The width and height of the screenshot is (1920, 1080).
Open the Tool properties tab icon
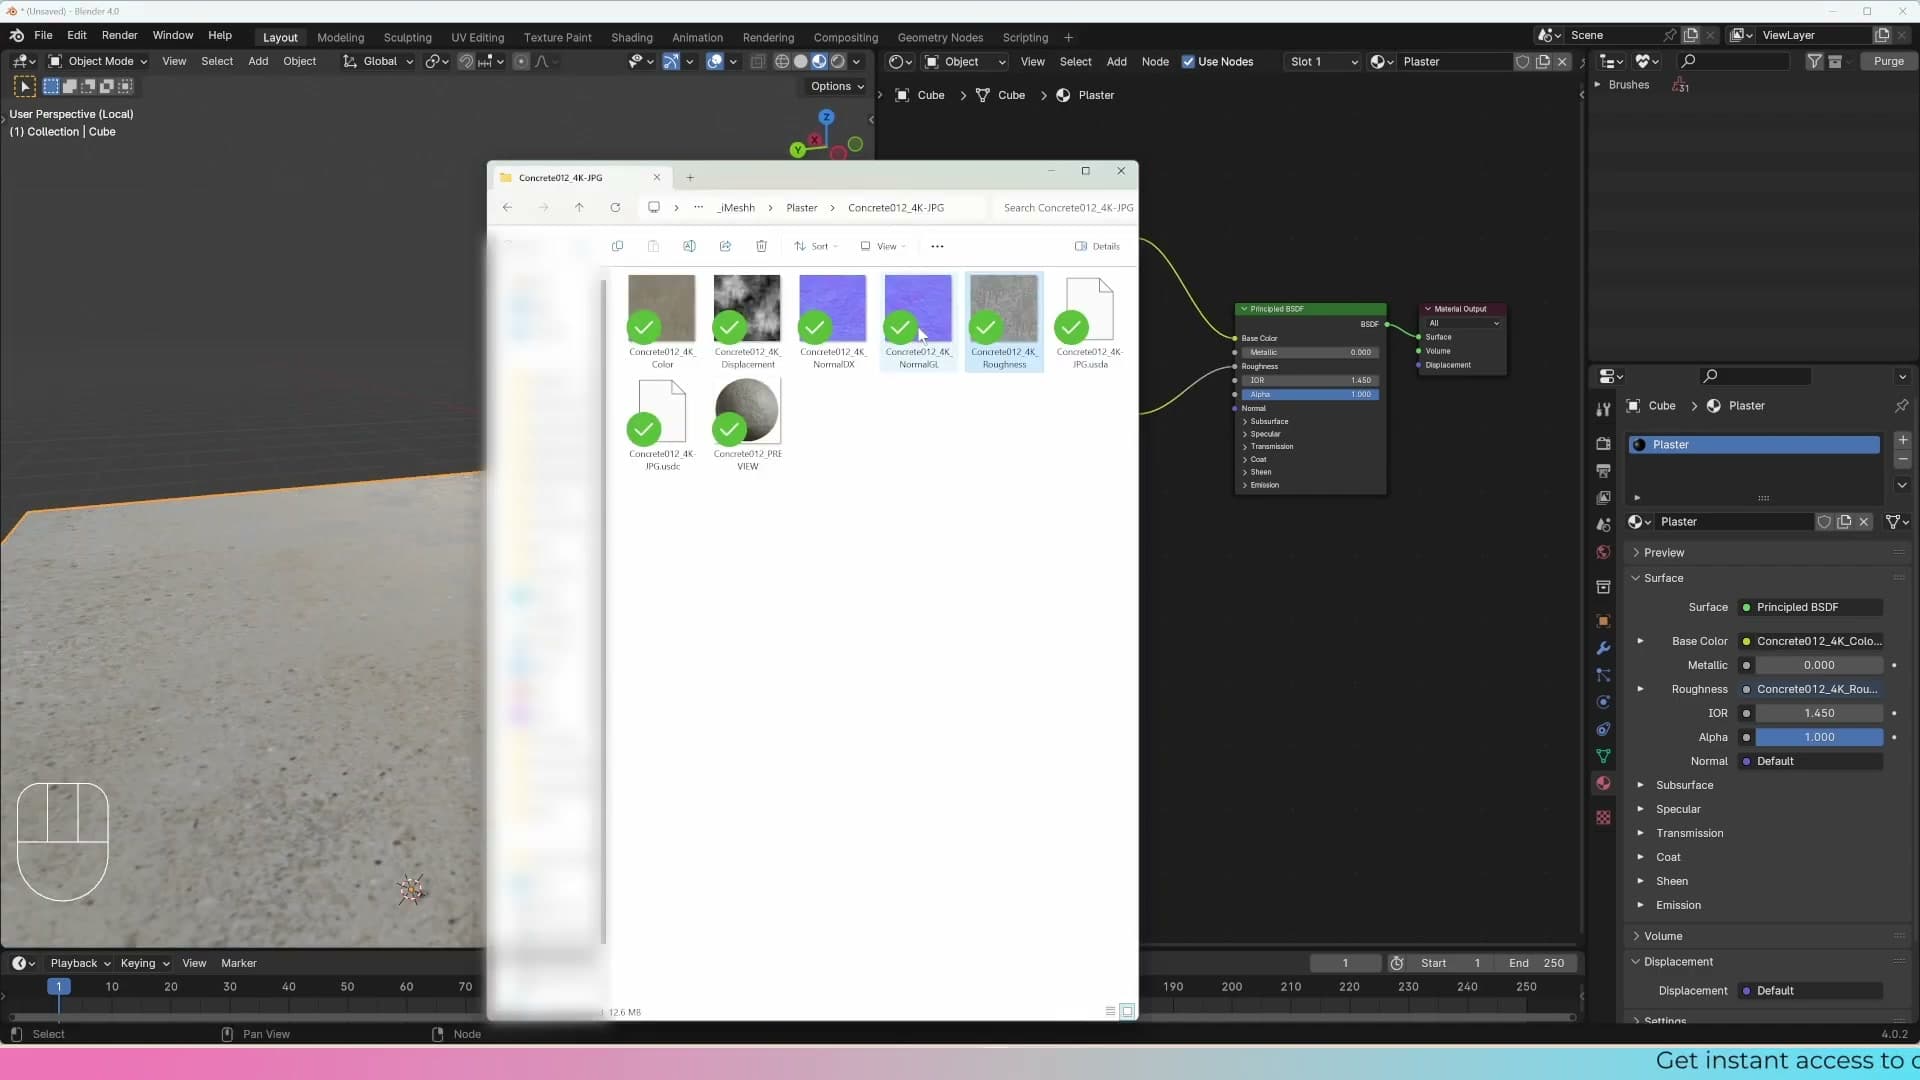pyautogui.click(x=1603, y=409)
